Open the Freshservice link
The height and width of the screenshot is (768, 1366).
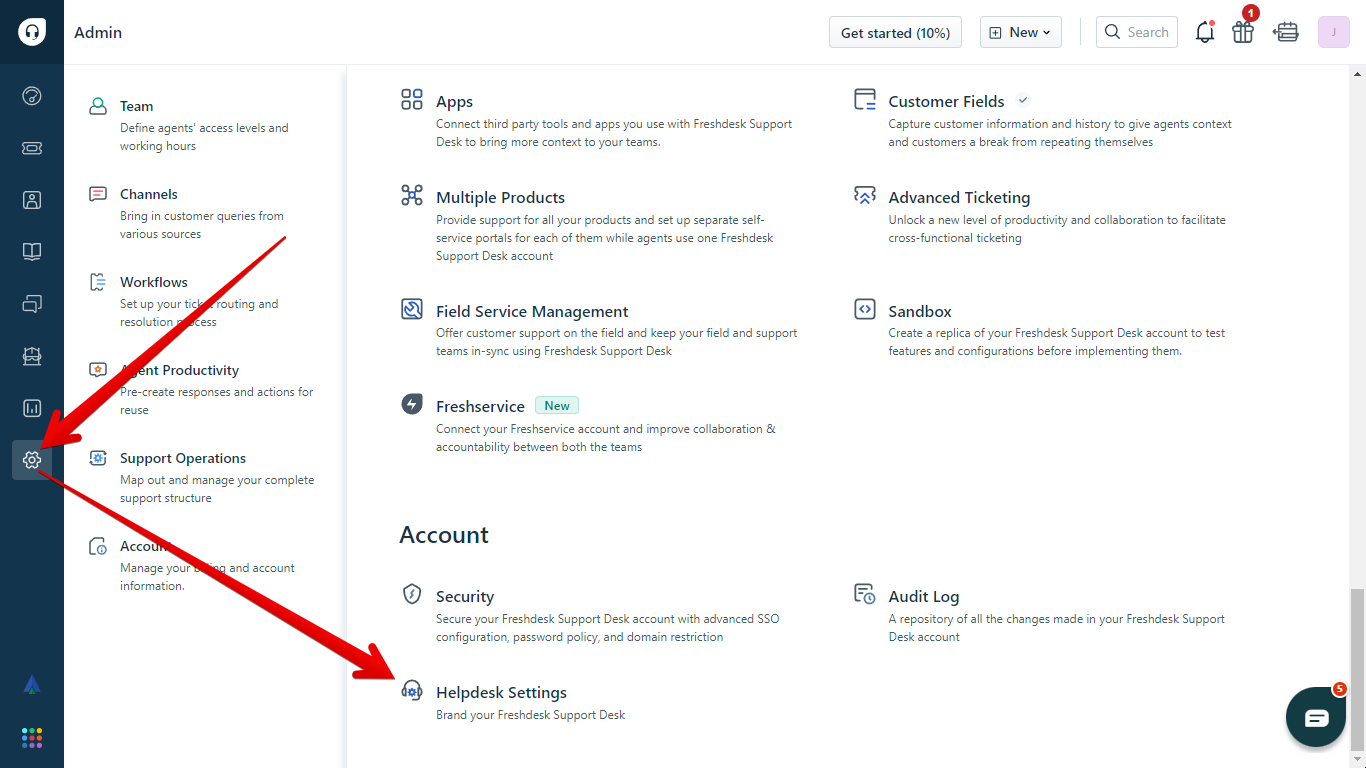point(480,407)
